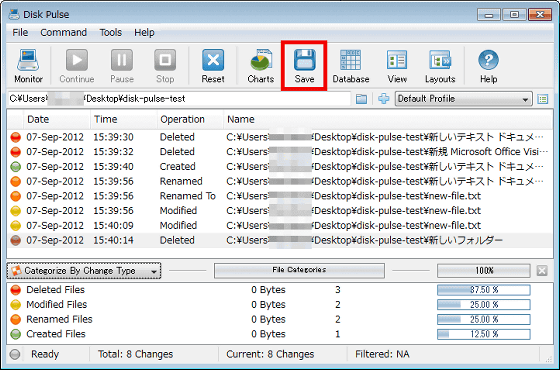560x370 pixels.
Task: Select the Renamed row with Japanese filename
Action: tap(280, 181)
